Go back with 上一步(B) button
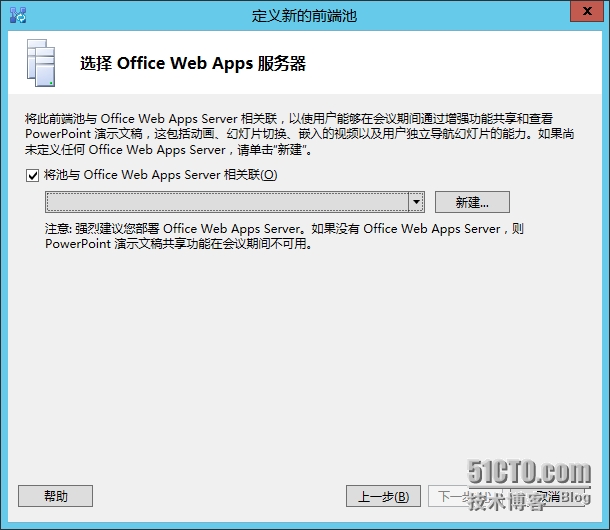Screen dimensions: 610x530 point(383,496)
